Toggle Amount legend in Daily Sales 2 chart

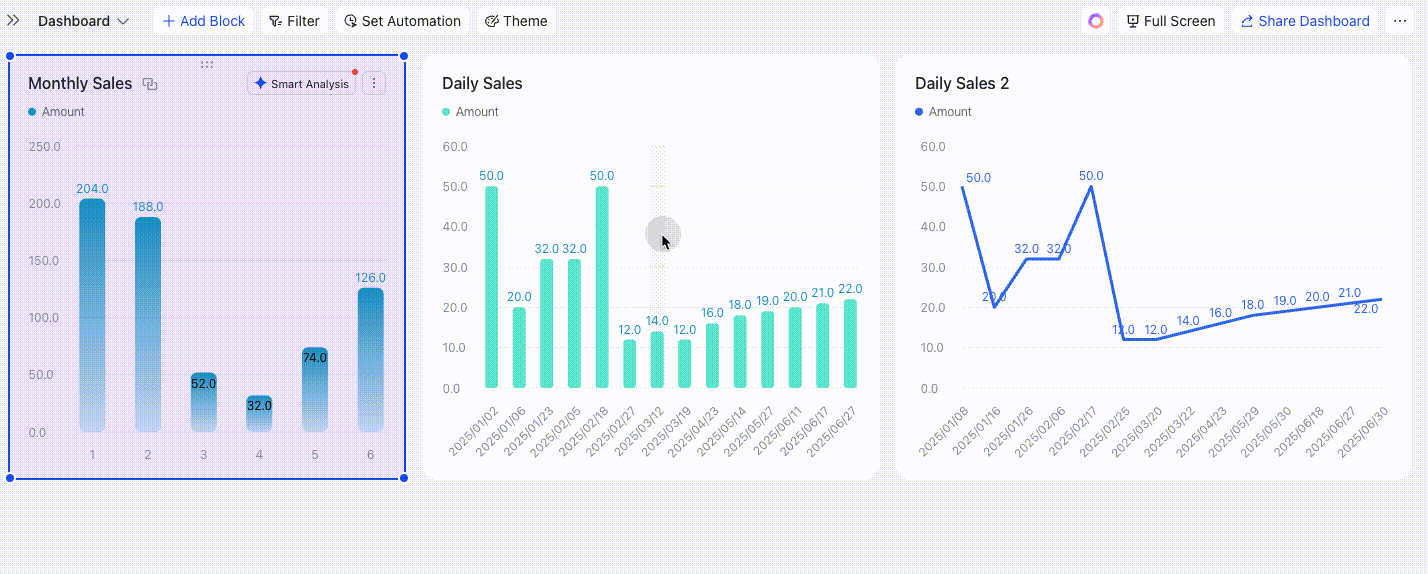[x=944, y=112]
